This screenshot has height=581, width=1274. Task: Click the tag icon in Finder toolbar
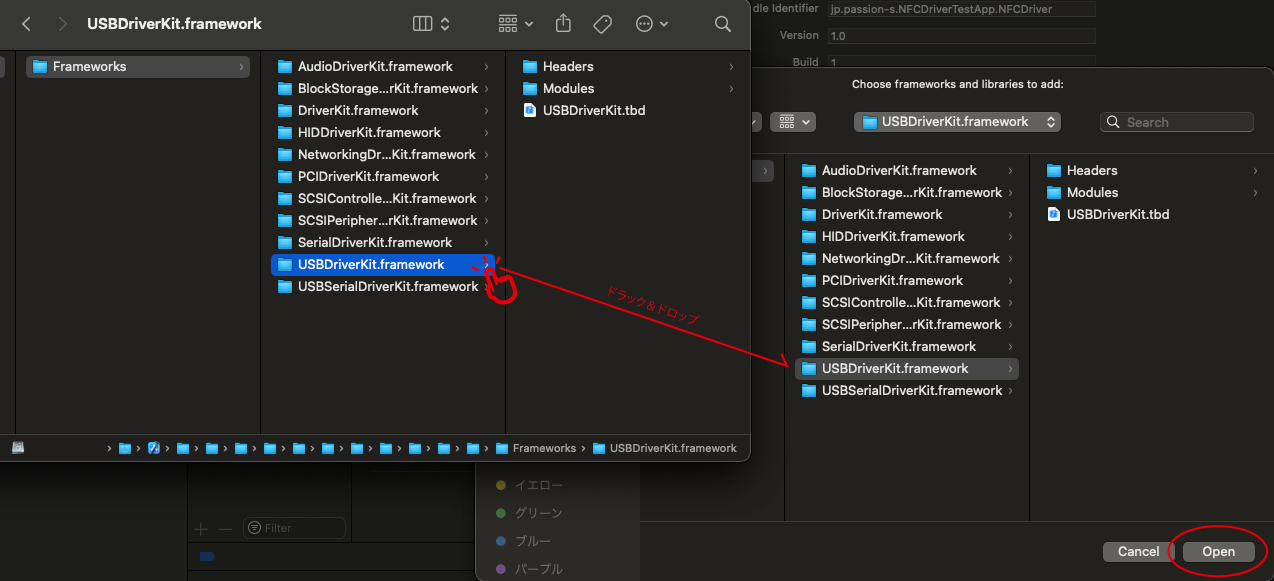pos(602,23)
